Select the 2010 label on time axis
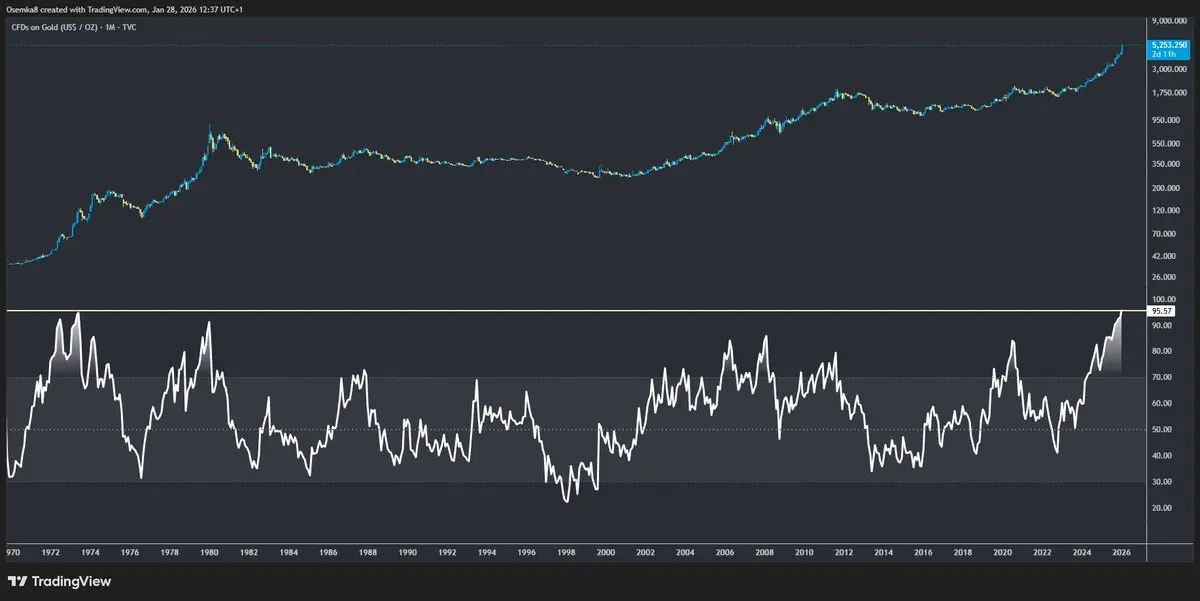 [x=804, y=551]
